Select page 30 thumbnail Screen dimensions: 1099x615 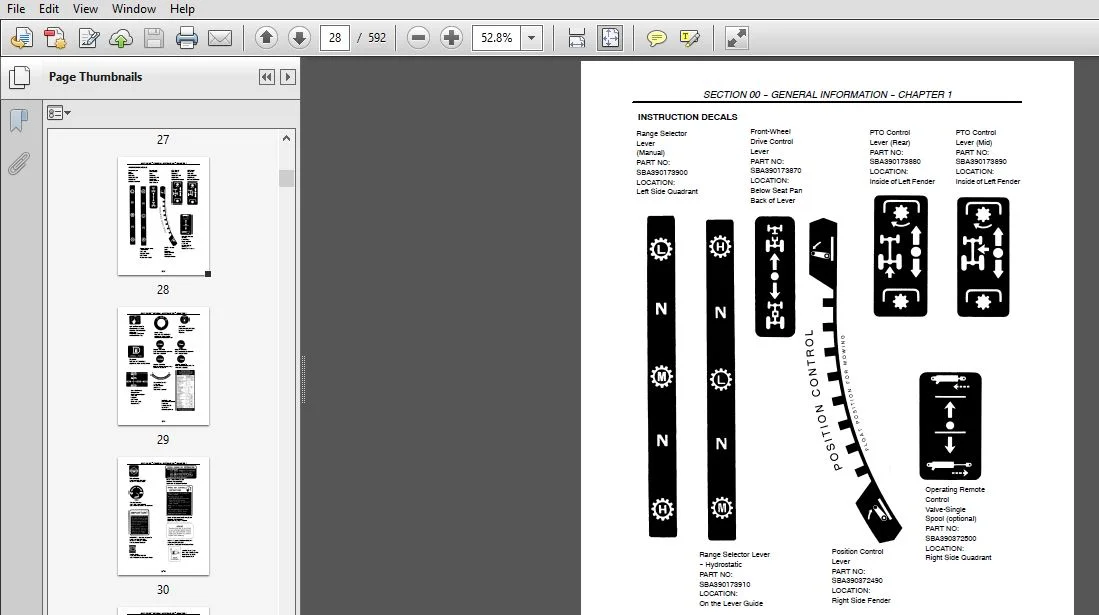[x=163, y=516]
